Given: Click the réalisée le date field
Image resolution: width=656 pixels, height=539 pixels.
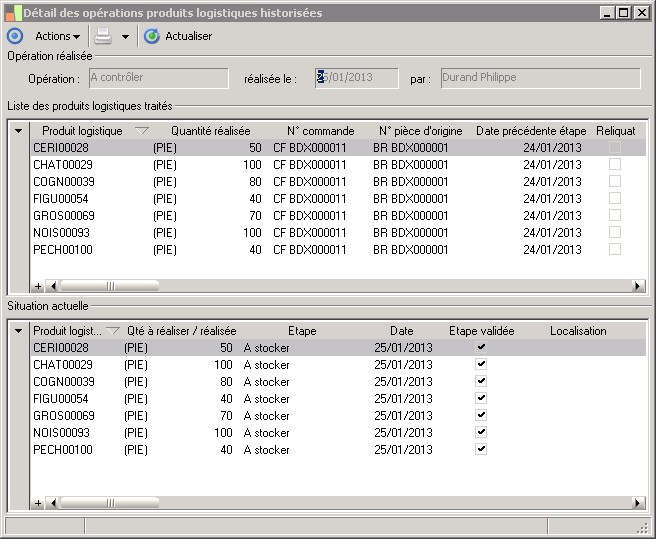Looking at the screenshot, I should point(356,78).
